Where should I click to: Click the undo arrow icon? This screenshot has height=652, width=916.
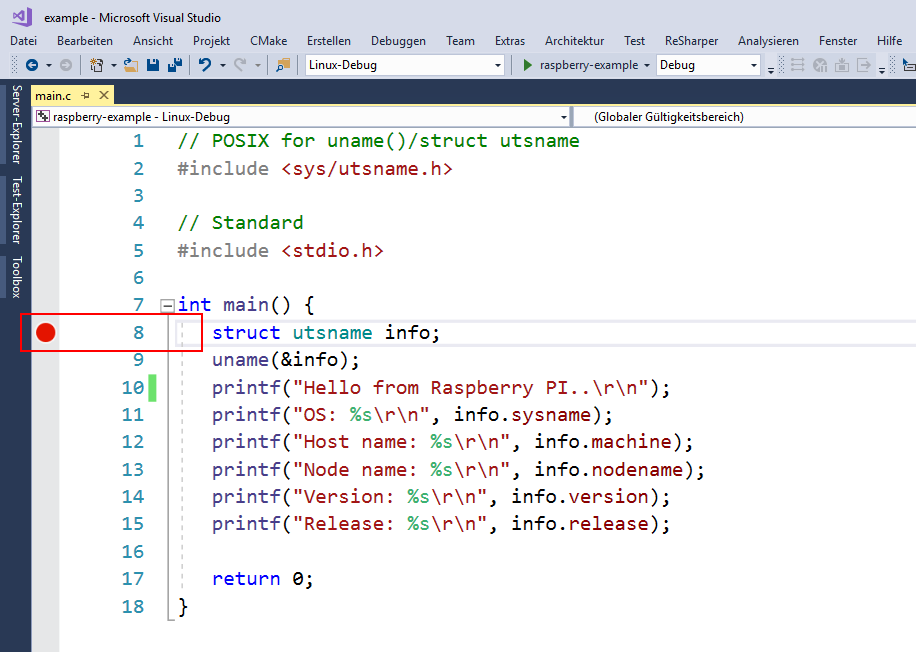pos(205,65)
